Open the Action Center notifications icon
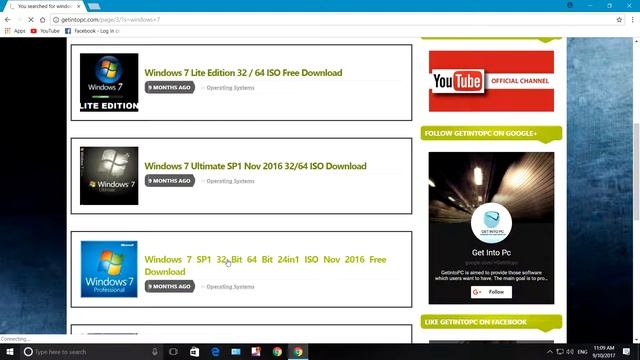This screenshot has height=360, width=640. pos(627,351)
